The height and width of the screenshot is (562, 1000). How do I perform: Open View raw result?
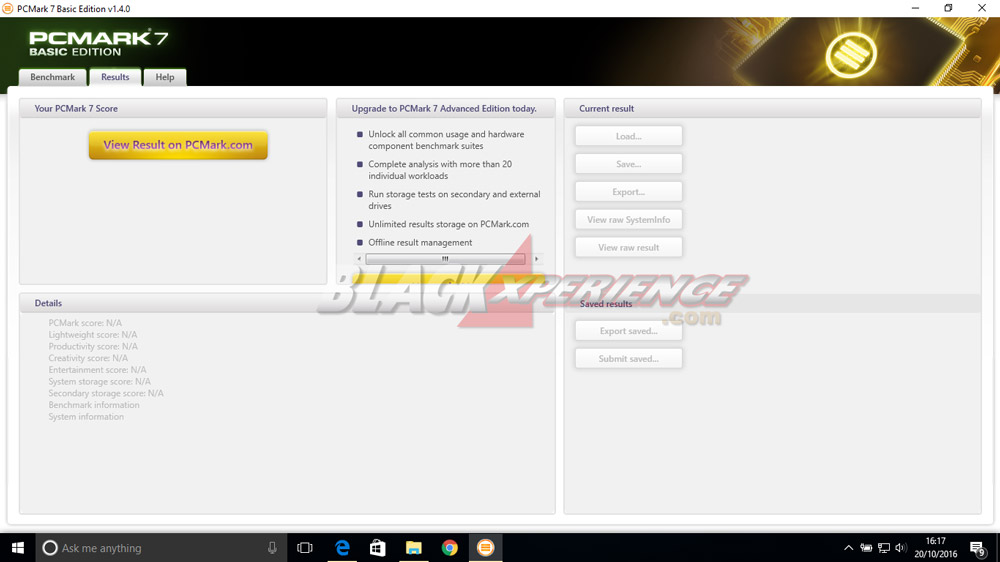coord(628,248)
